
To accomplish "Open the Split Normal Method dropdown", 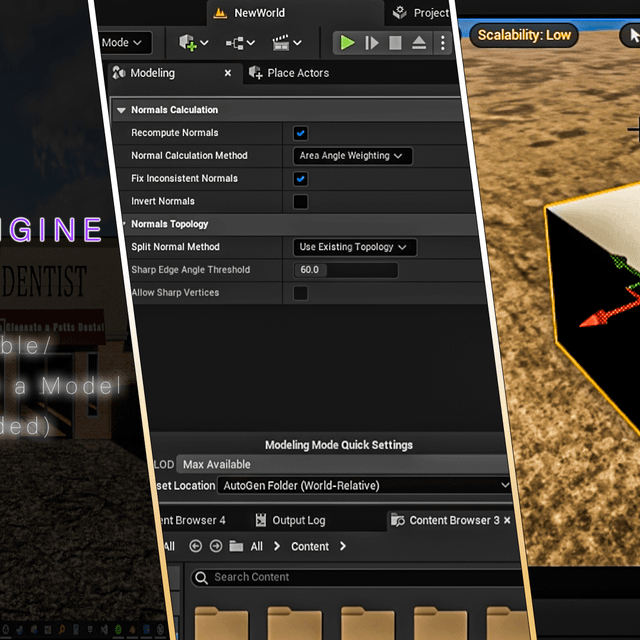I will point(355,247).
